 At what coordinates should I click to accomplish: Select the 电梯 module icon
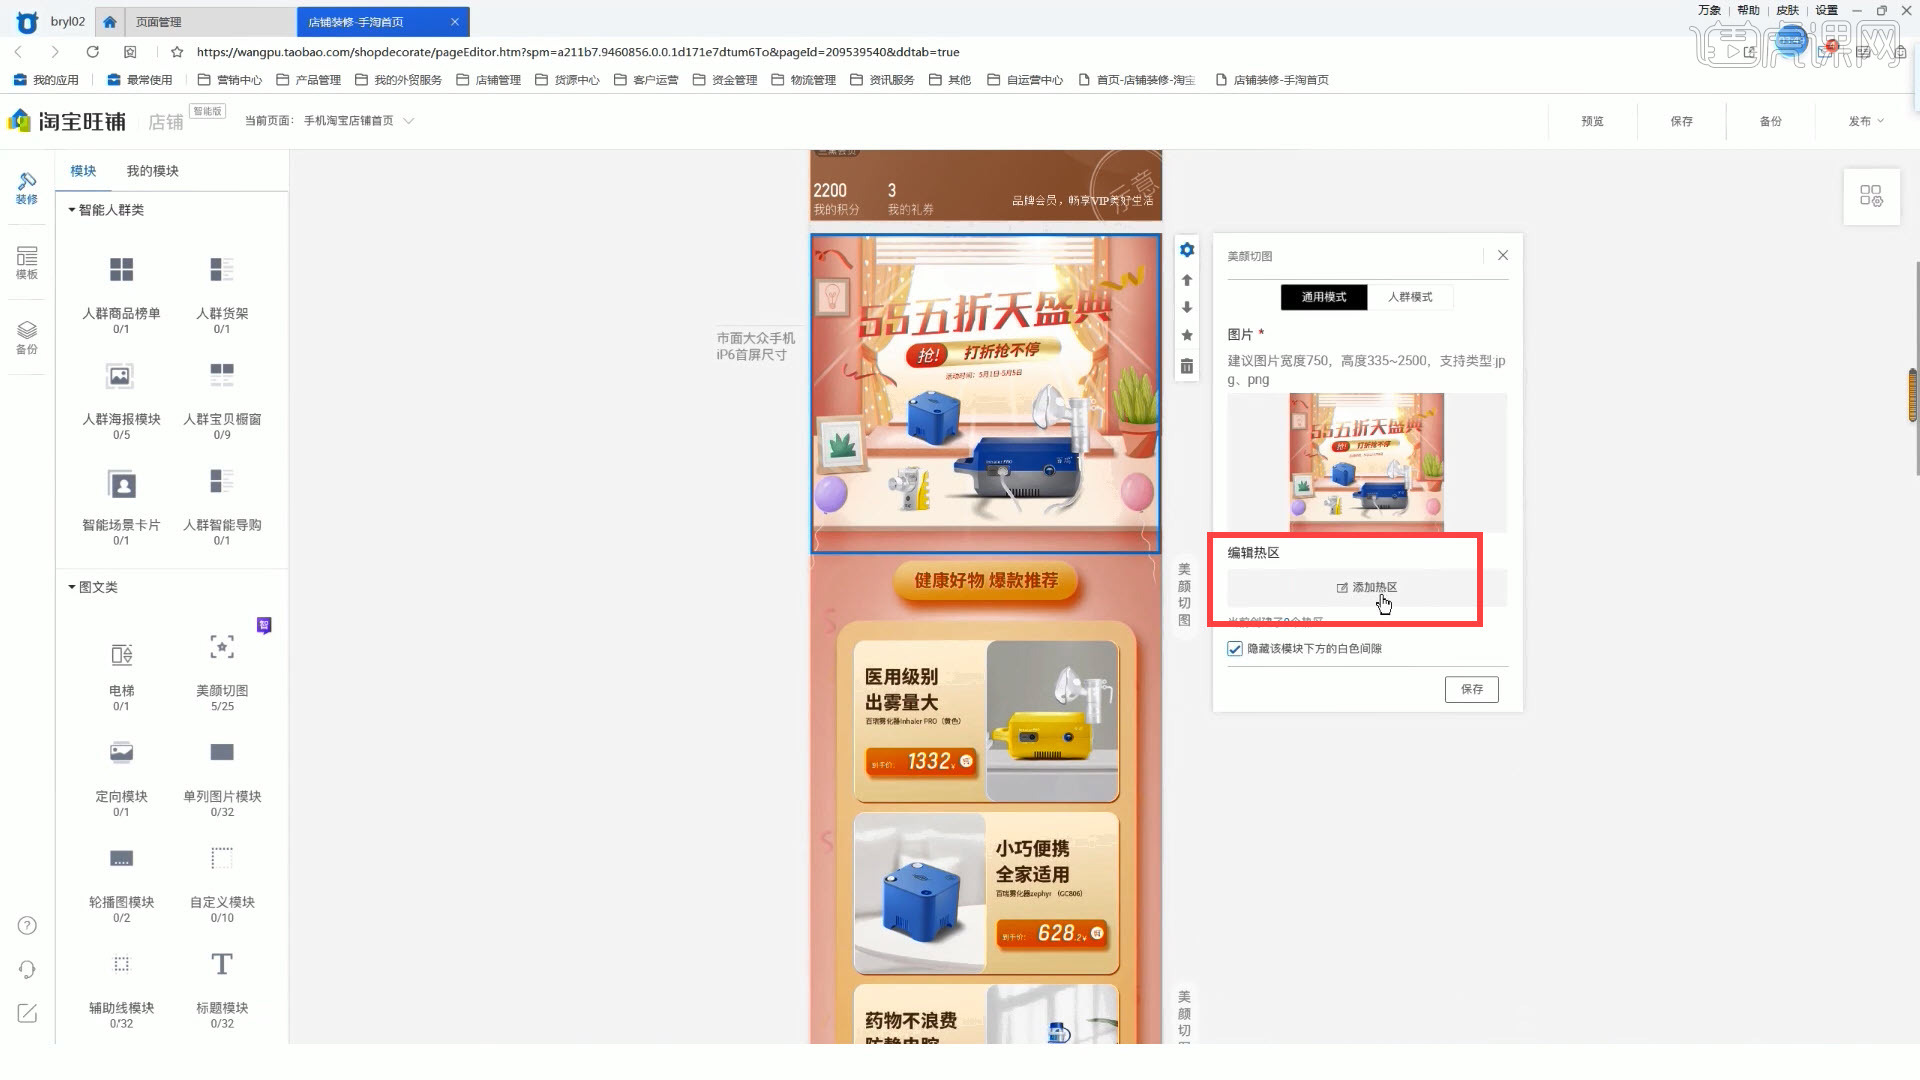pos(121,655)
